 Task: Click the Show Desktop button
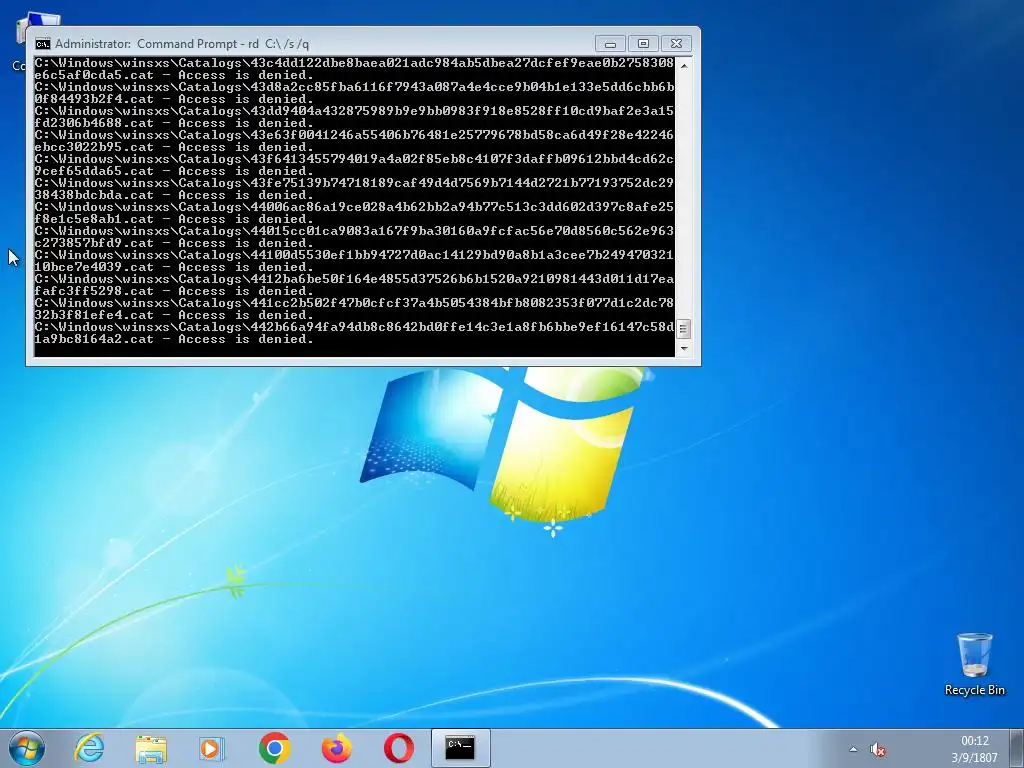[1017, 748]
